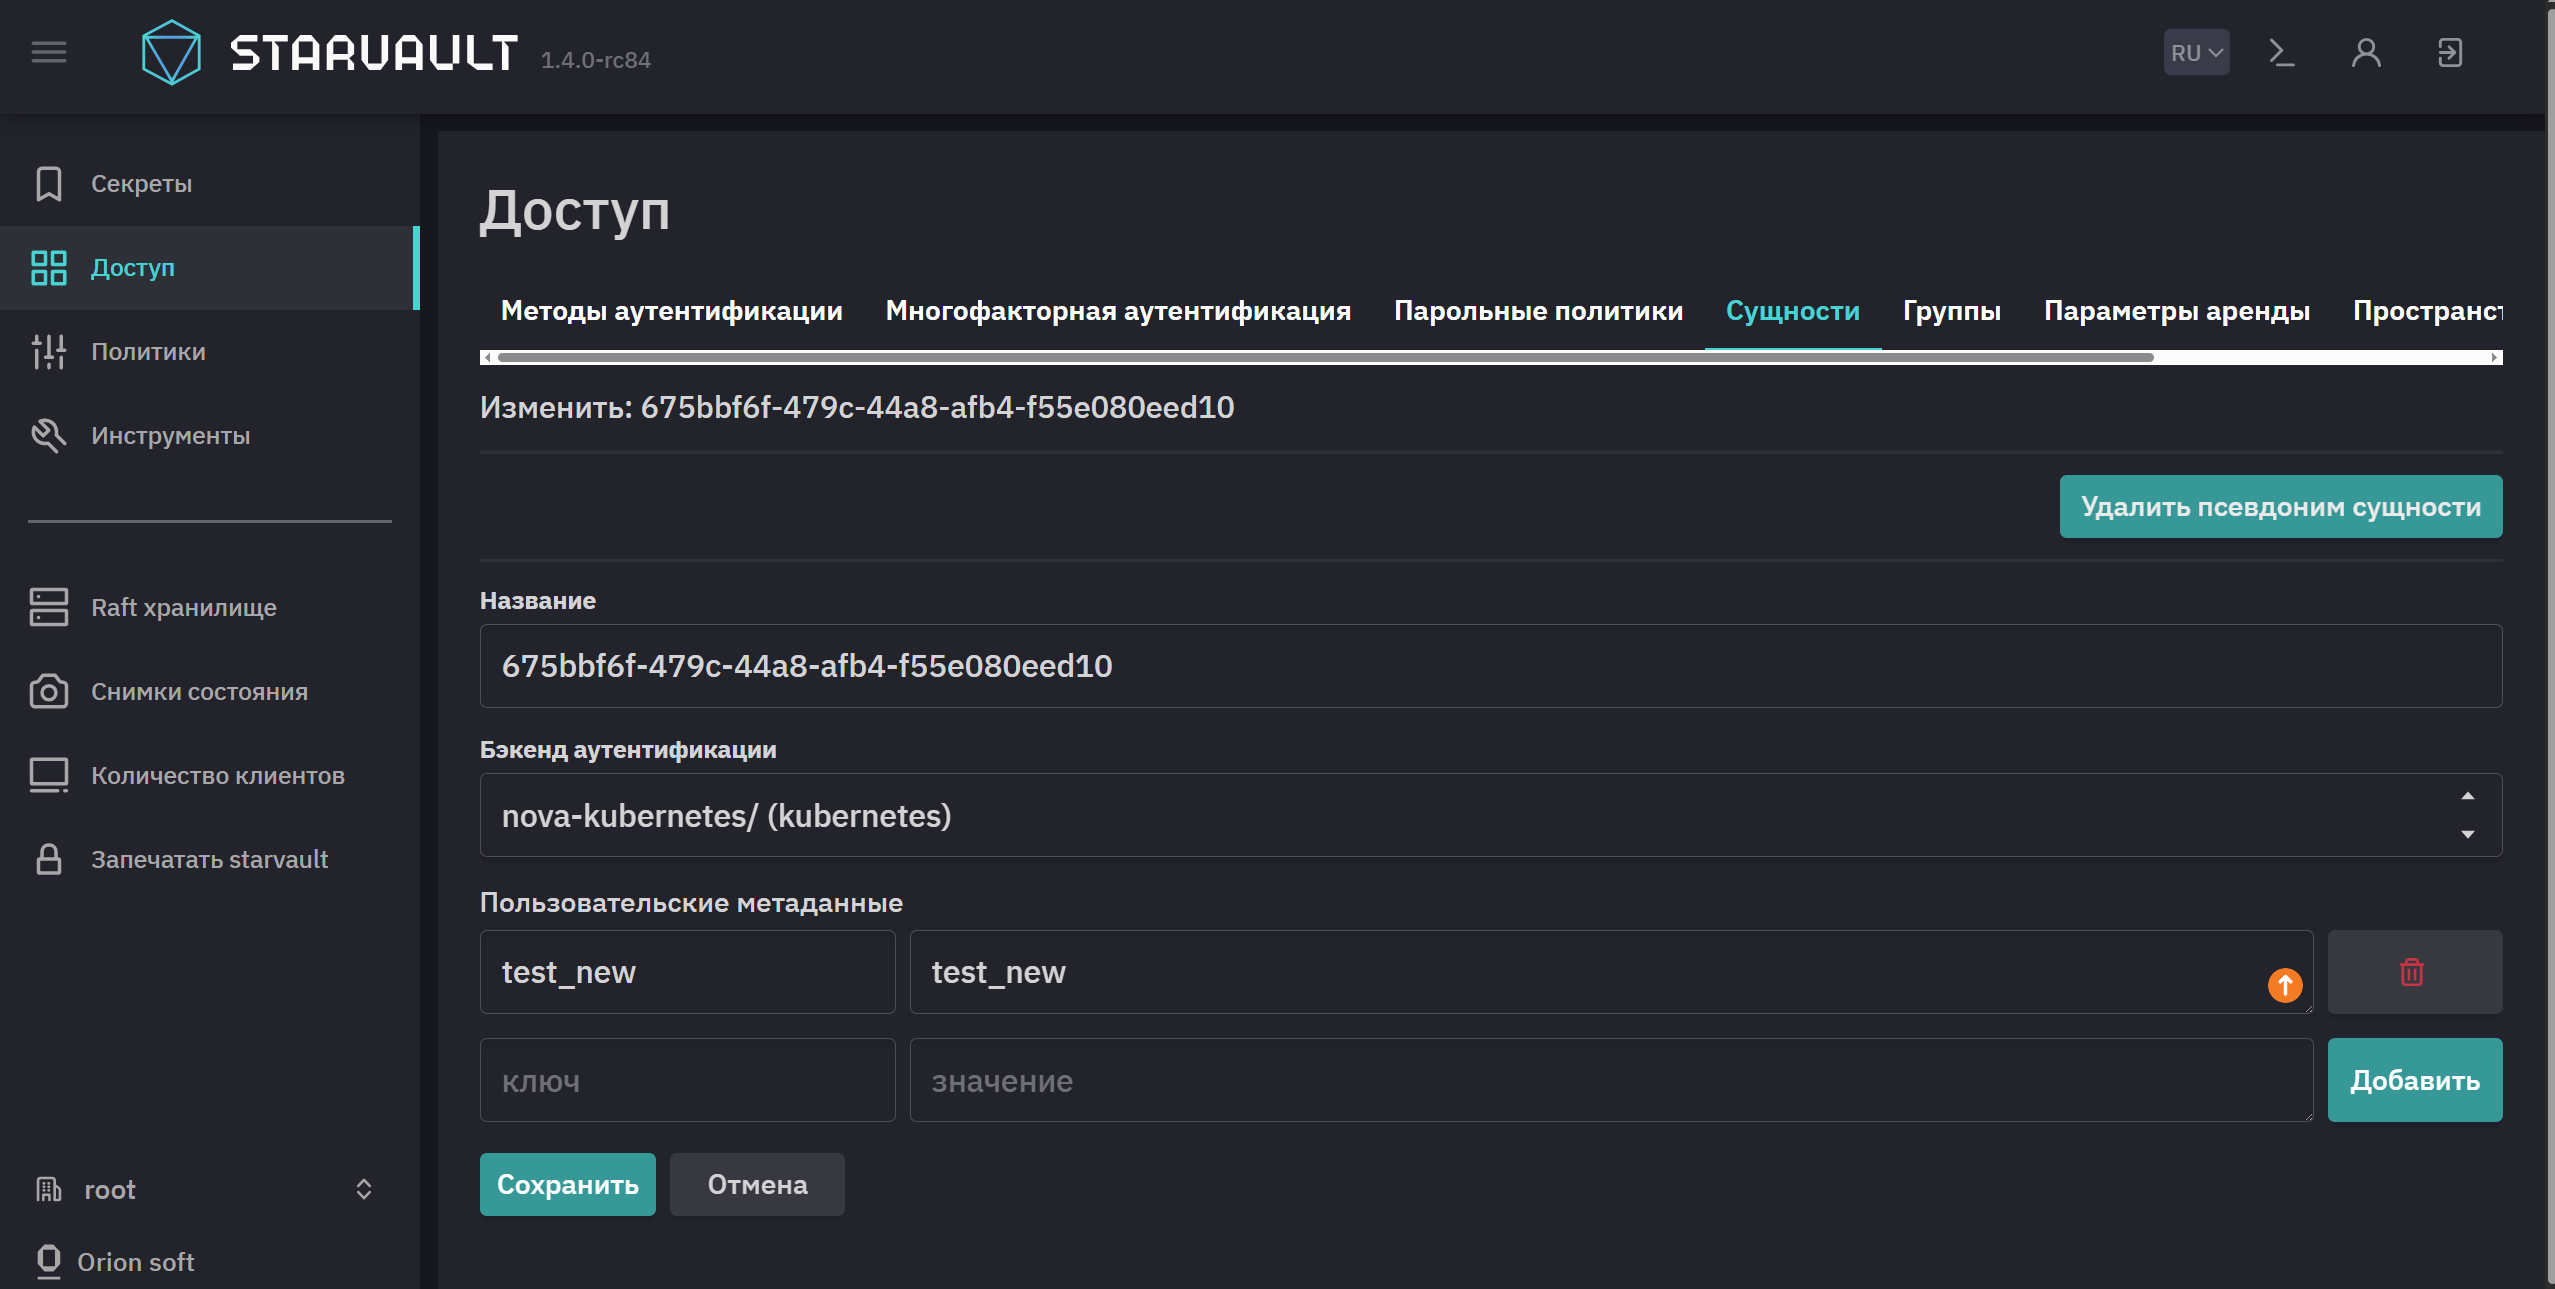Expand the root namespace selector chevrons
The width and height of the screenshot is (2555, 1289).
pyautogui.click(x=364, y=1190)
